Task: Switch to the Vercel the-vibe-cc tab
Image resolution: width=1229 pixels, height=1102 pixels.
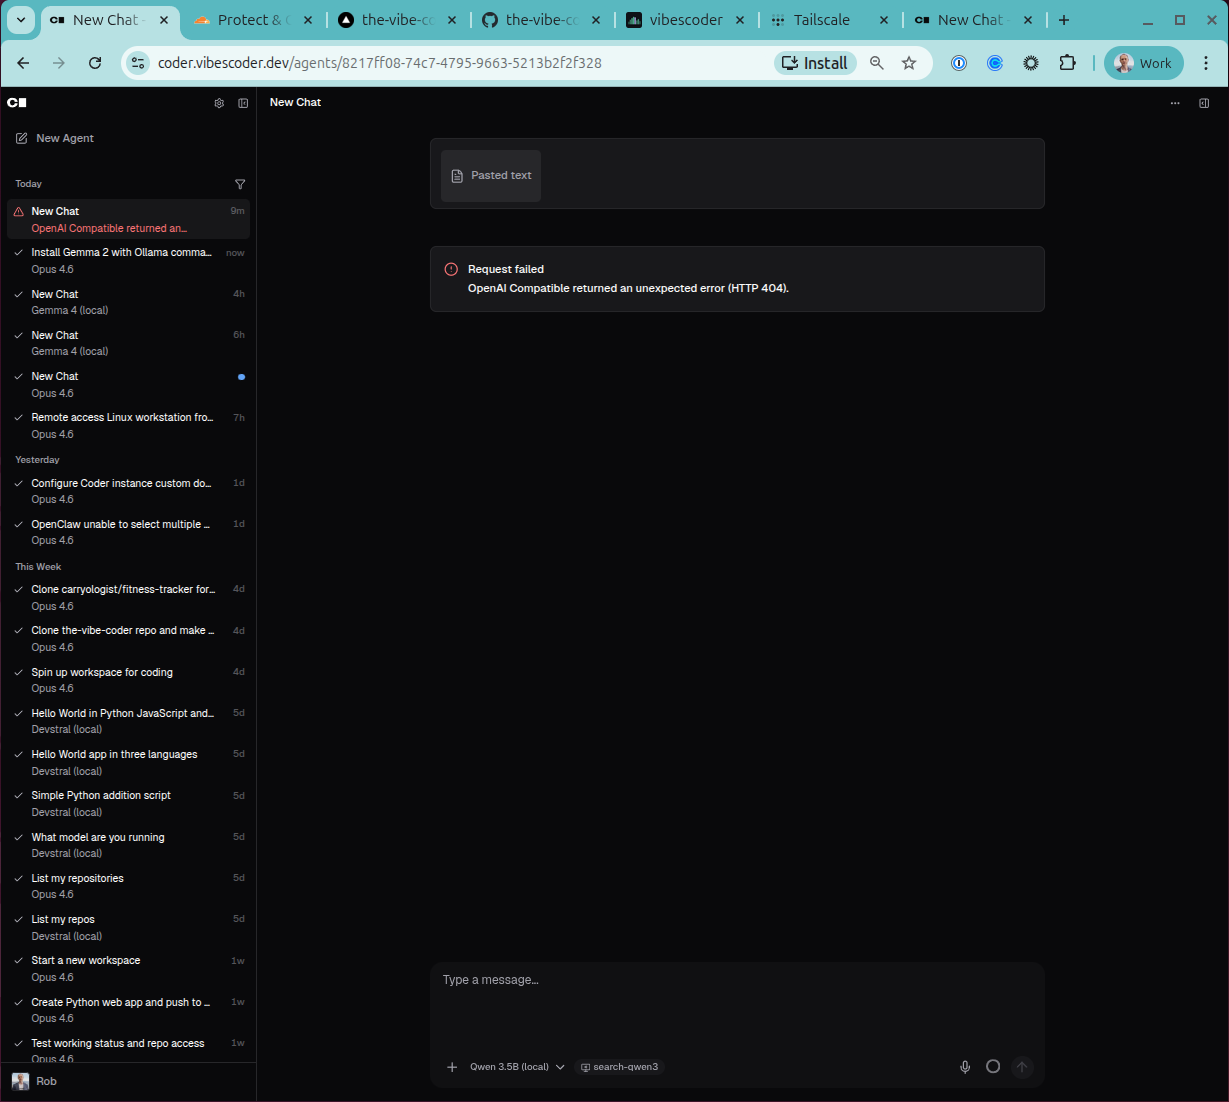Action: (x=396, y=20)
